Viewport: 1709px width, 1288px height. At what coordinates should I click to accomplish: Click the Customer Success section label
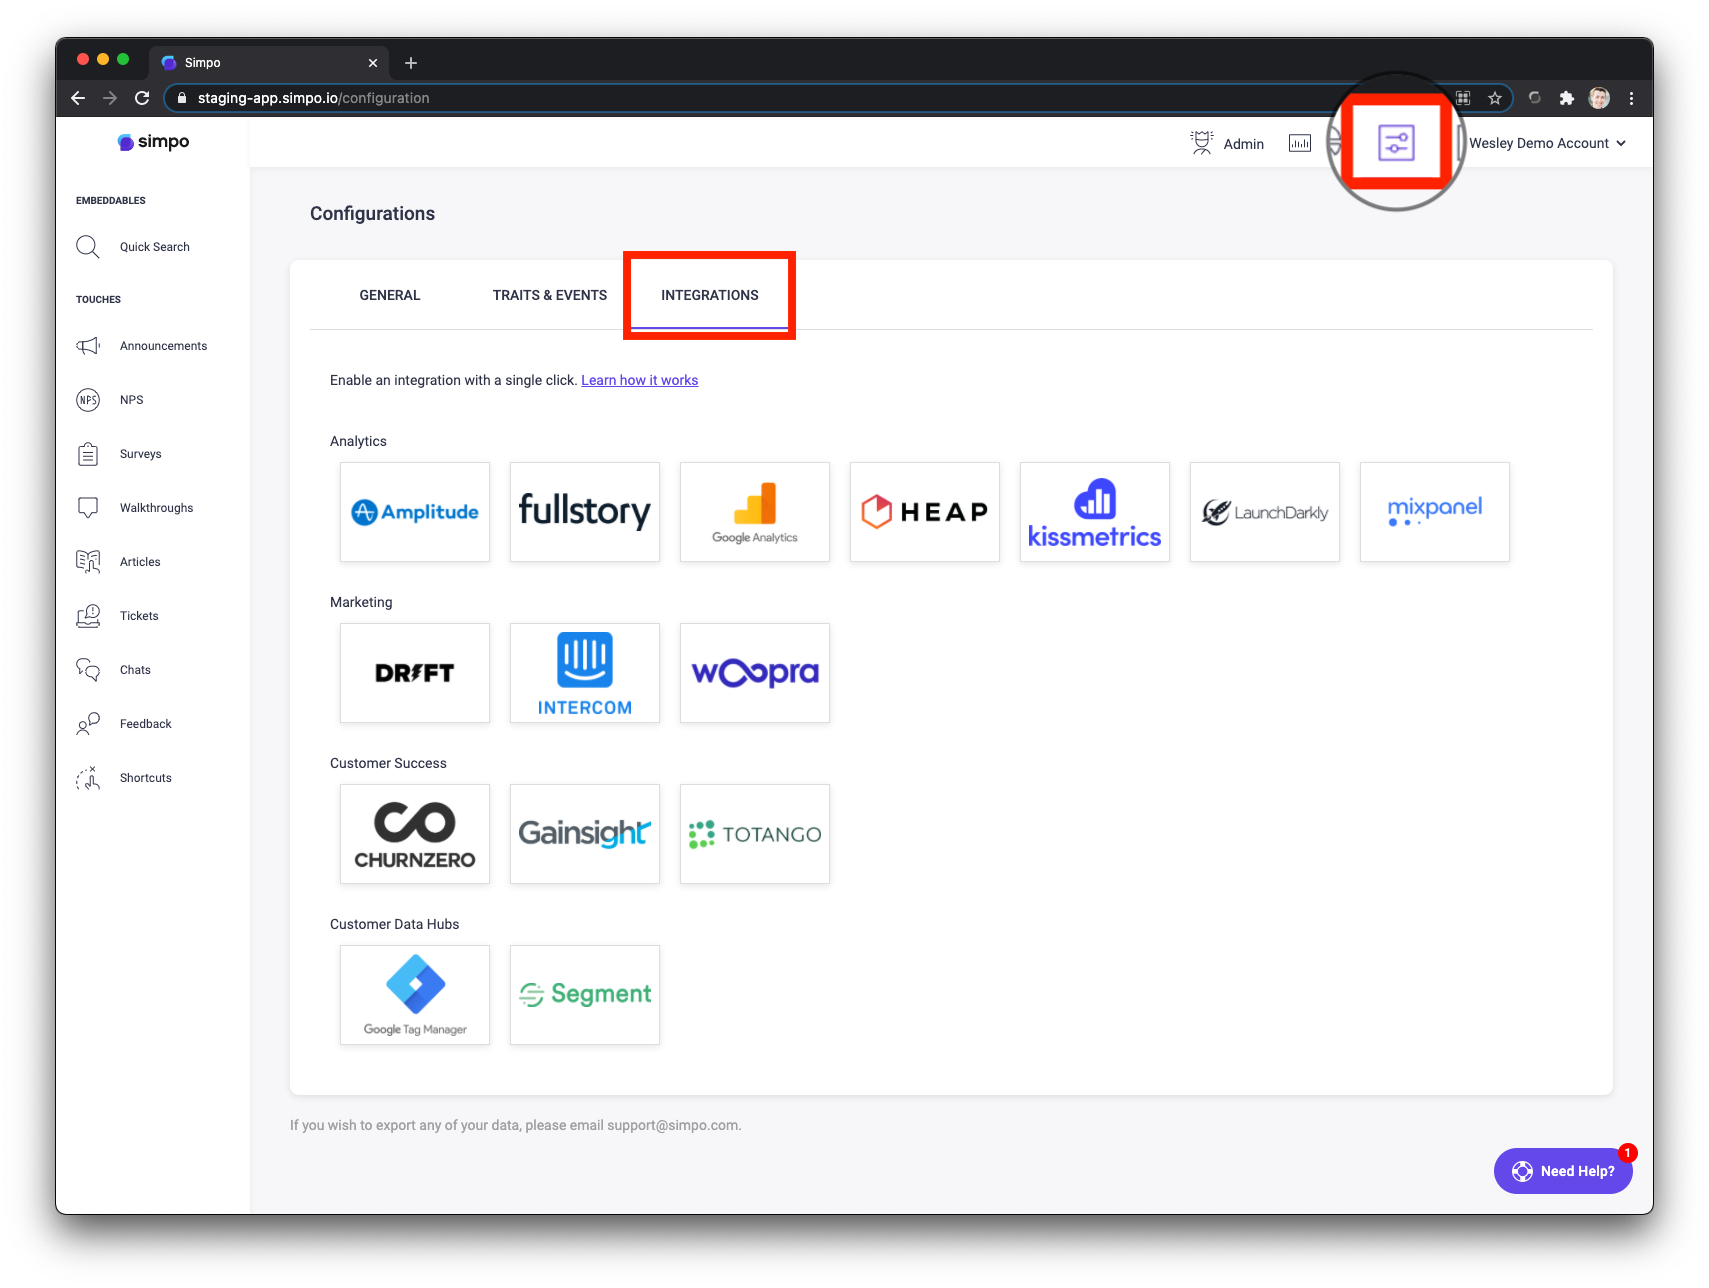388,763
